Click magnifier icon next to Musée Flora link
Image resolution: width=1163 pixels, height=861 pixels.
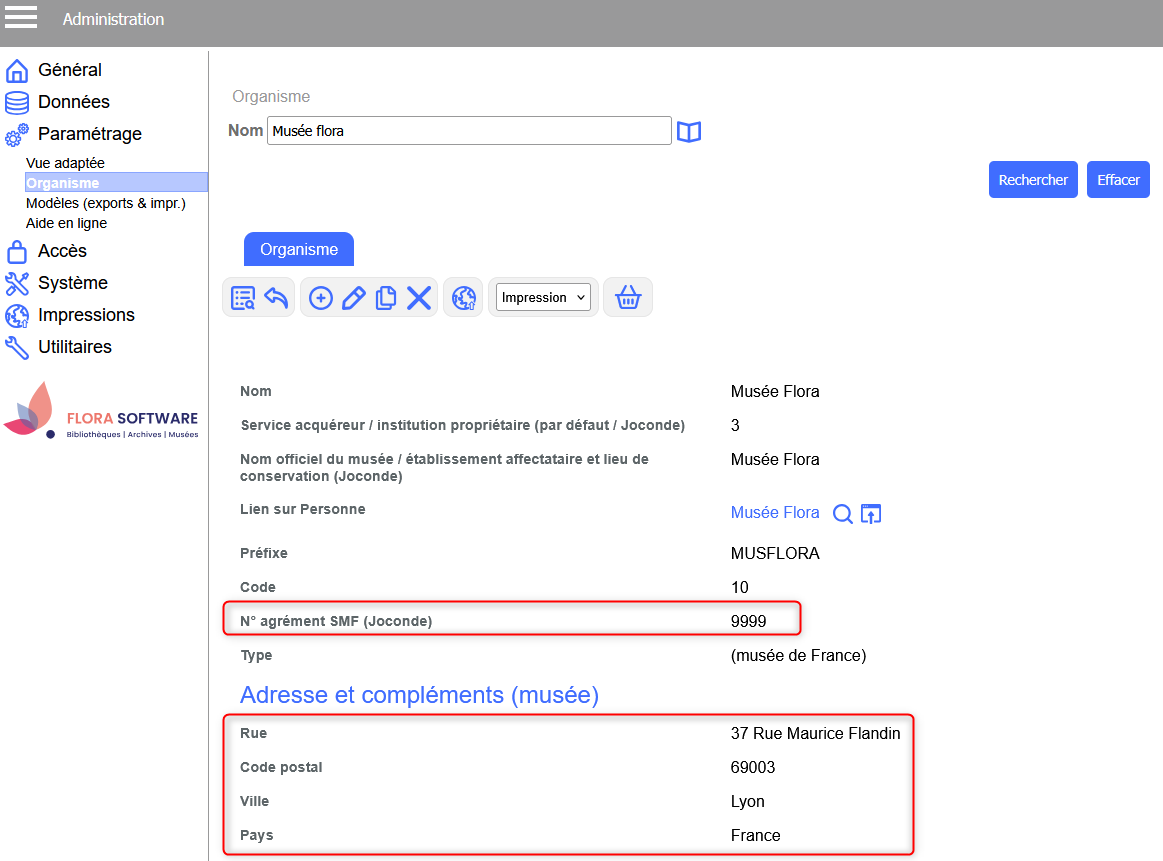(843, 514)
